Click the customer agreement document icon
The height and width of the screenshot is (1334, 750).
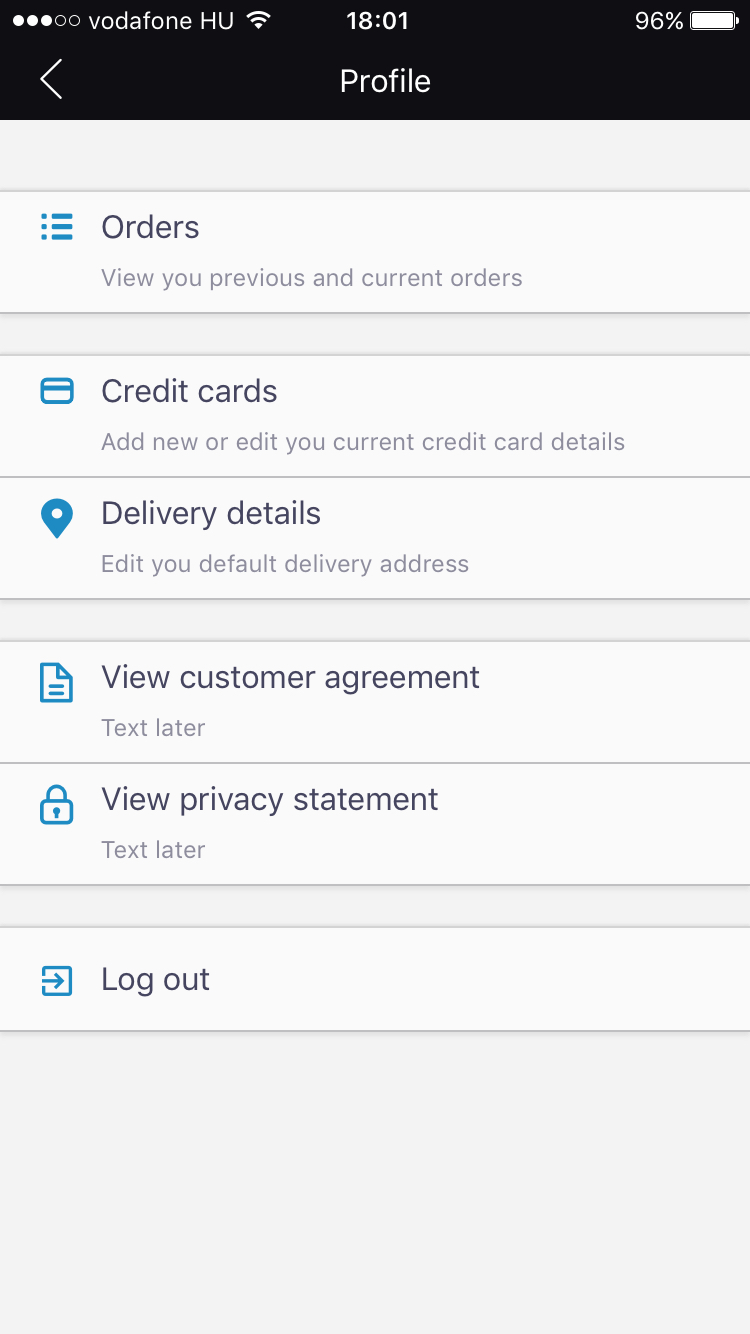point(57,683)
